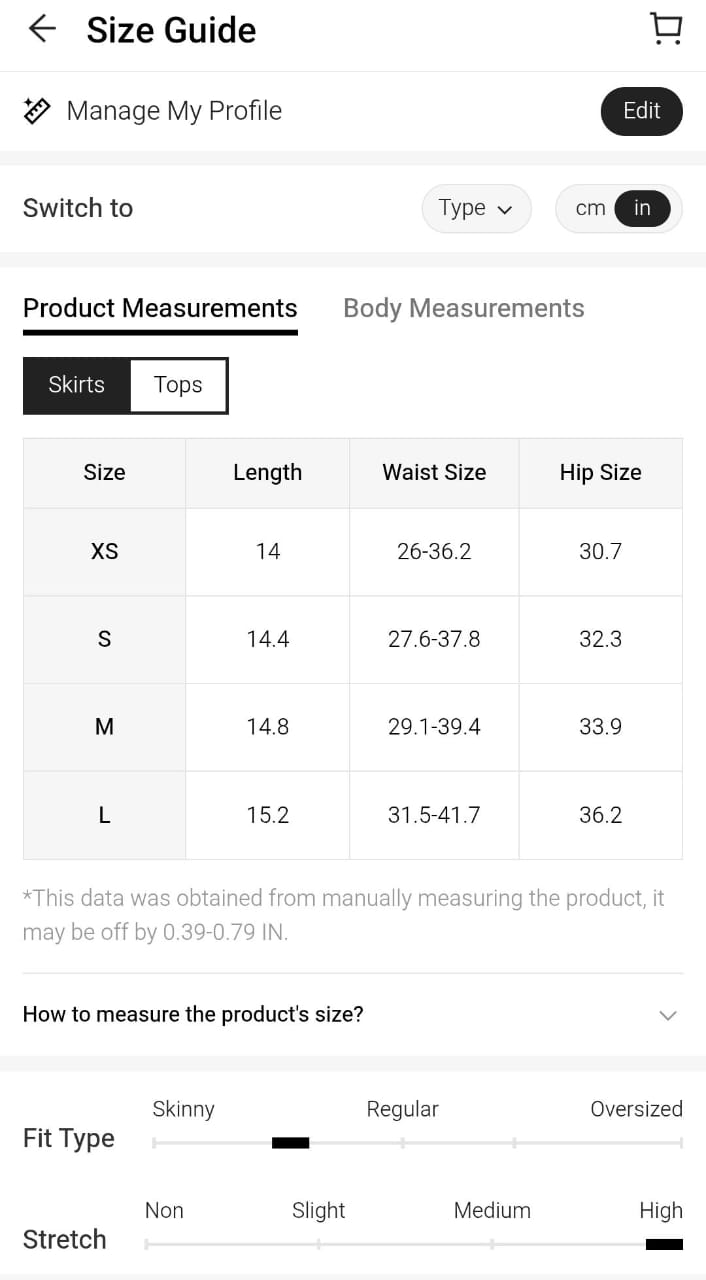Click the Stretch slider High marker
Image resolution: width=706 pixels, height=1280 pixels.
pyautogui.click(x=664, y=1244)
